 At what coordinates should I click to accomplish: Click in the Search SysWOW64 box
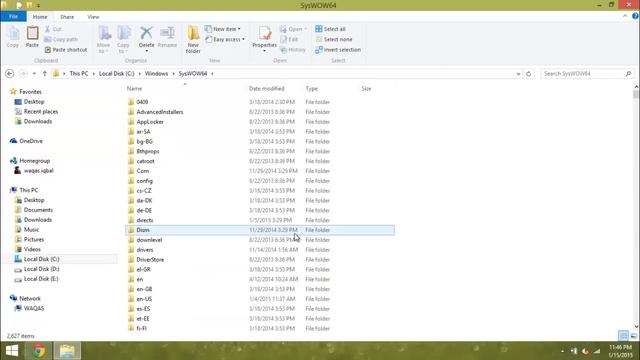[x=587, y=73]
